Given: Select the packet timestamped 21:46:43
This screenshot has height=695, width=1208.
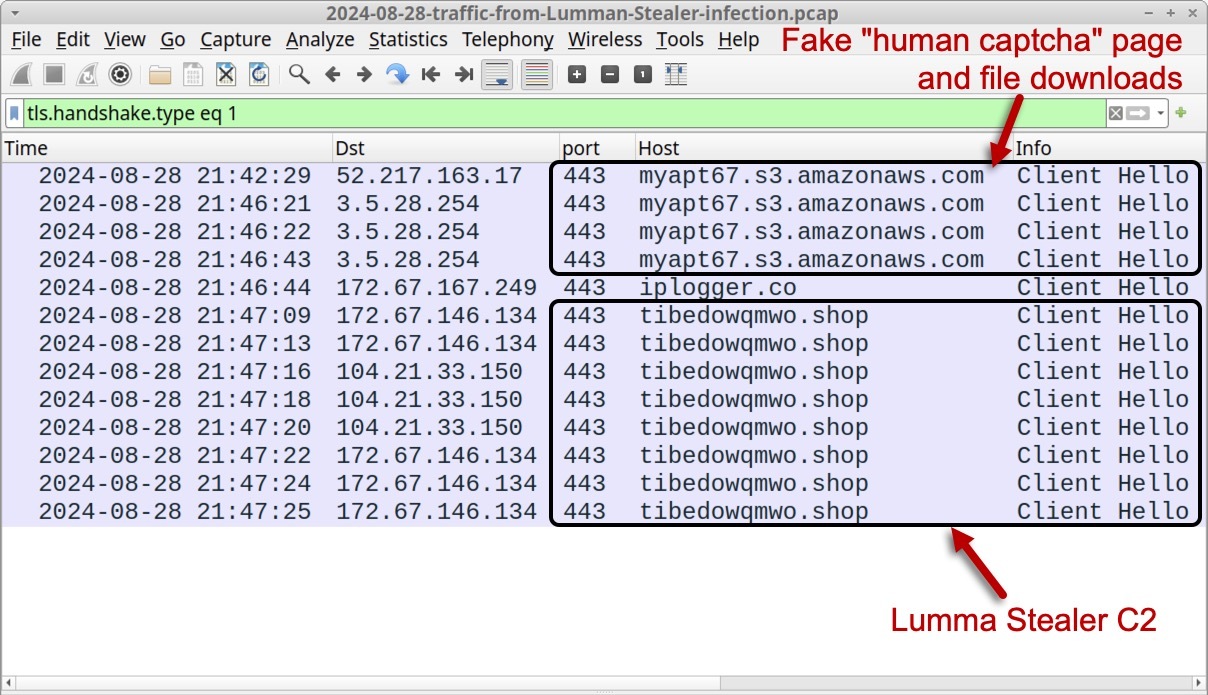Looking at the screenshot, I should (604, 260).
